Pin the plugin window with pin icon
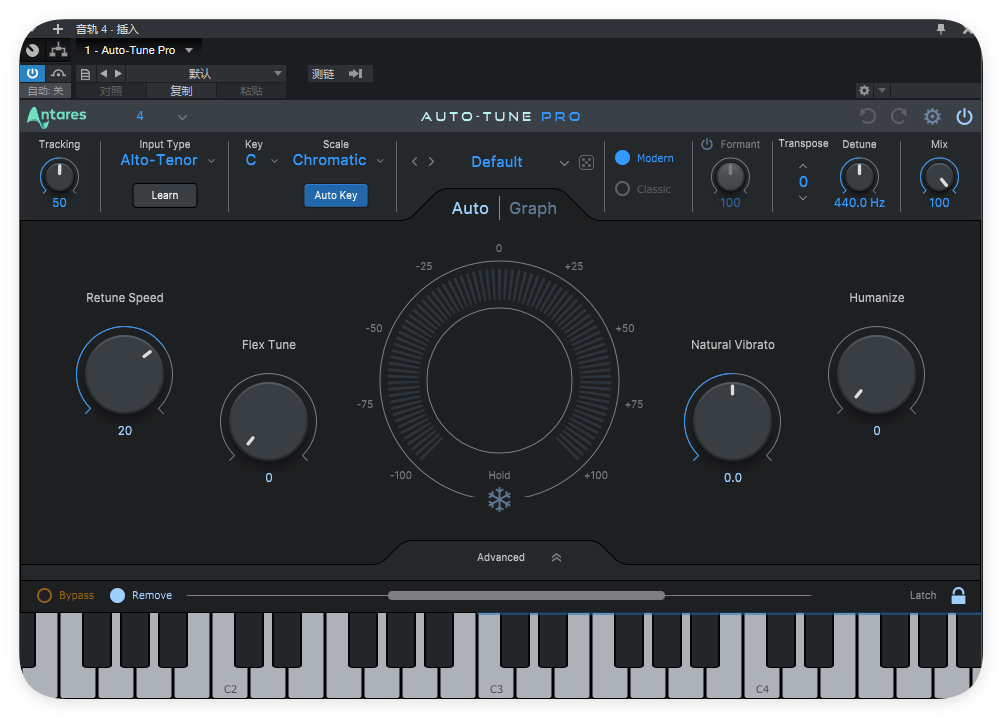The width and height of the screenshot is (1002, 718). click(941, 29)
